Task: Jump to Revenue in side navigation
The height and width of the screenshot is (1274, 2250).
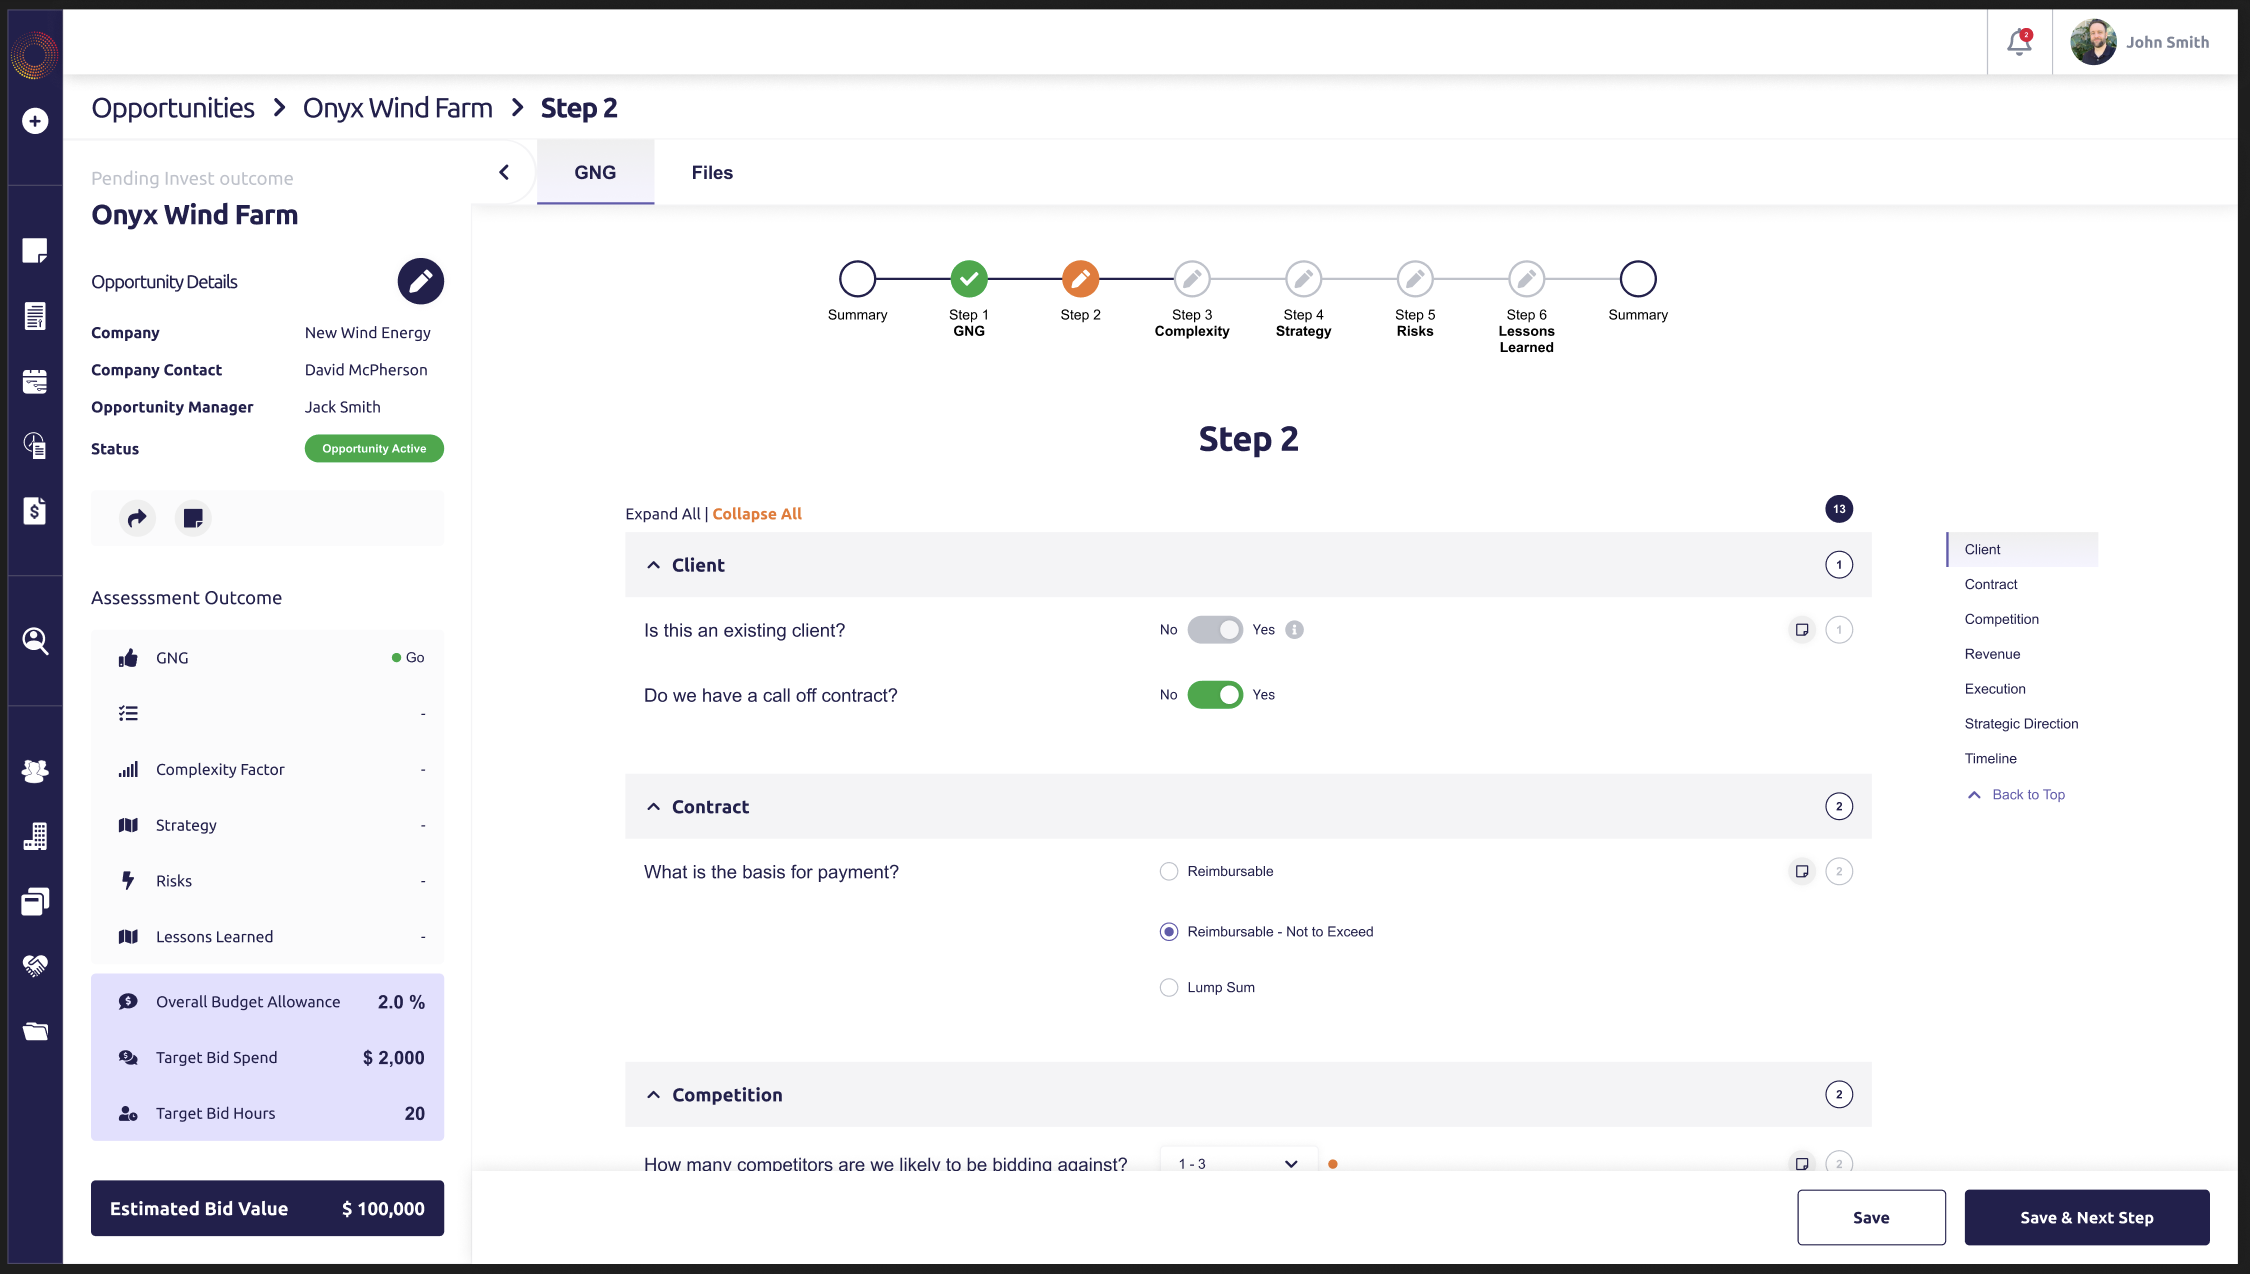Action: click(1992, 654)
